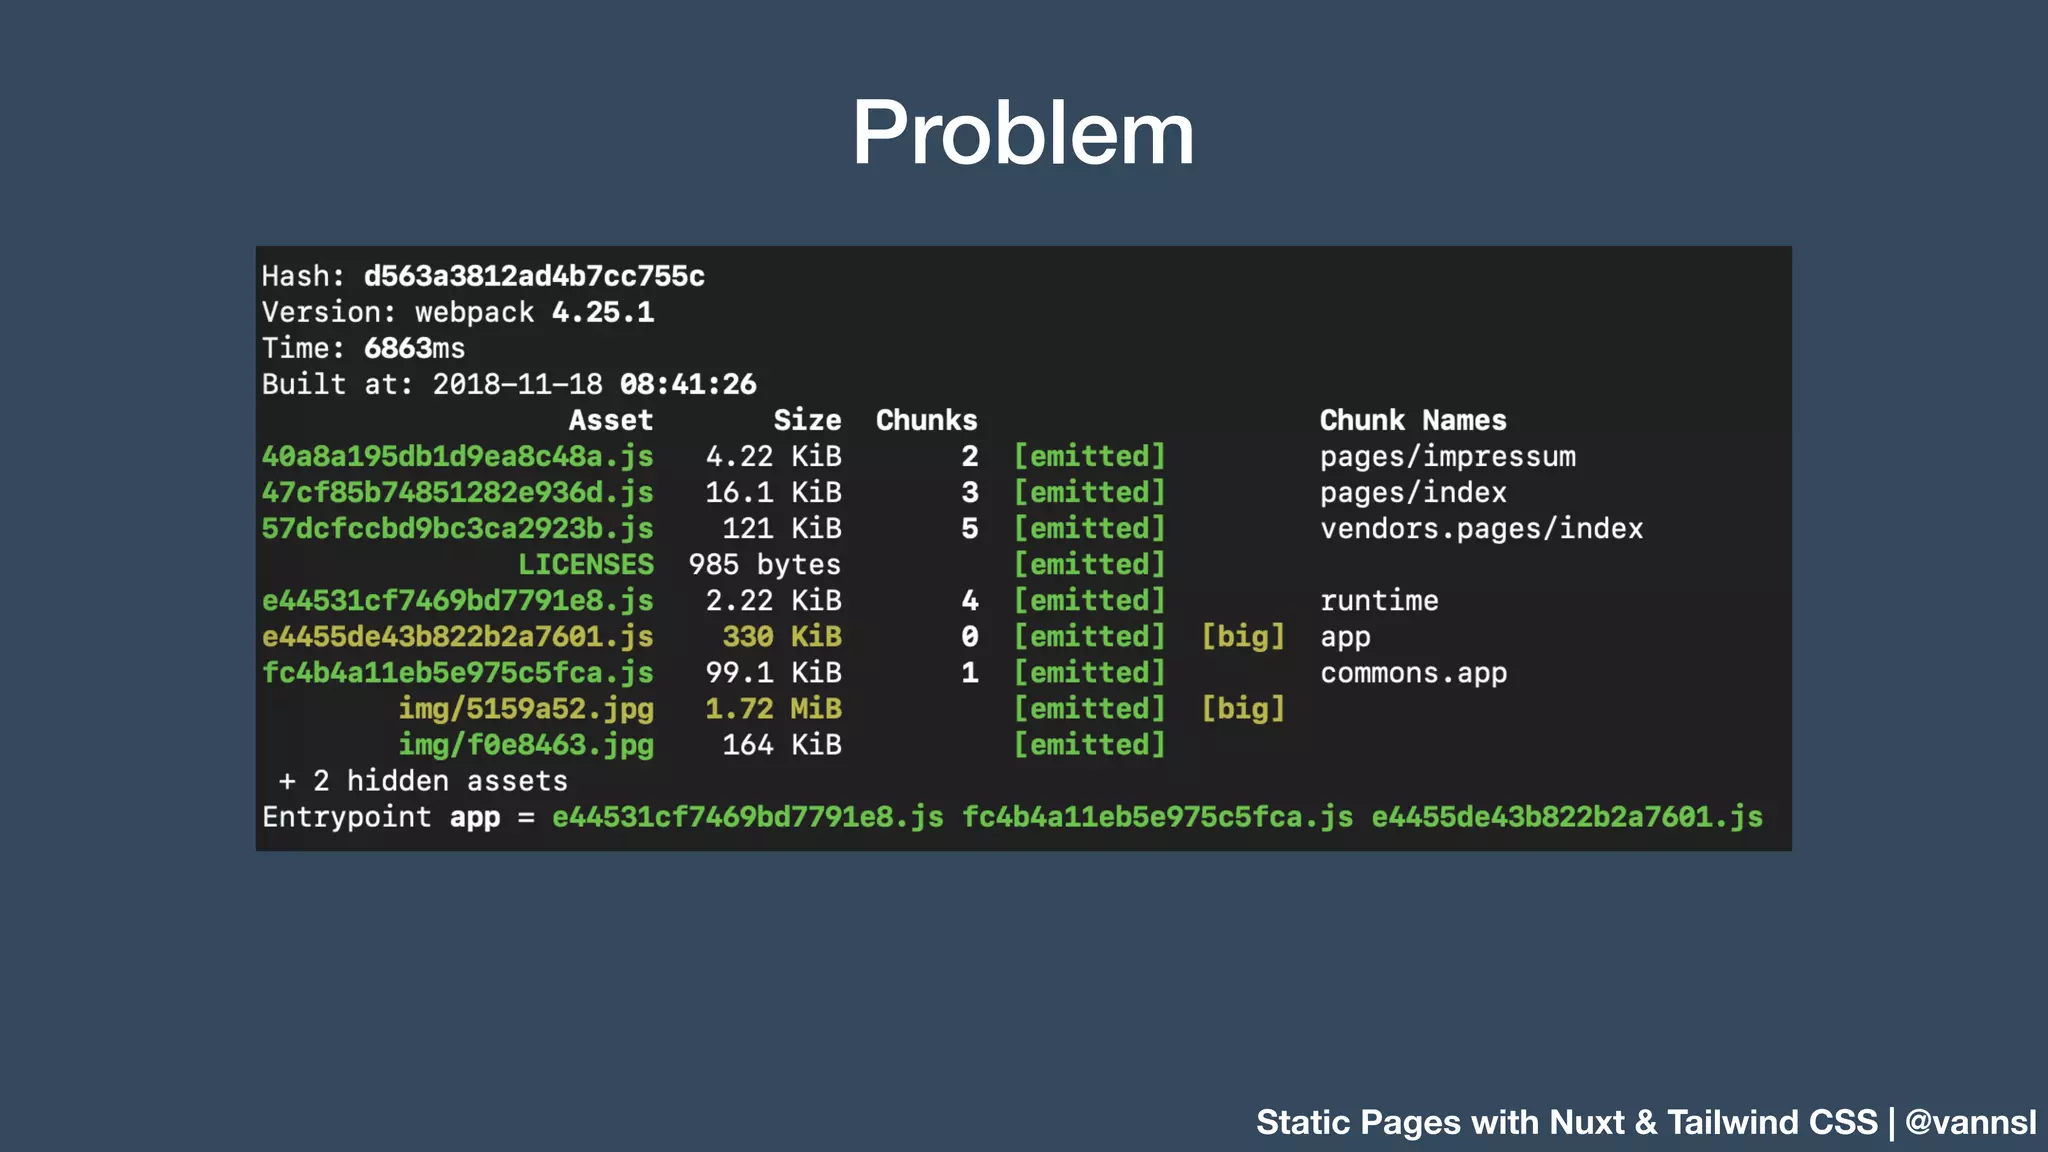Screen dimensions: 2048x1152
Task: Select asset 57dcfccbd9bc3ca2923b.js in the table
Action: (458, 528)
